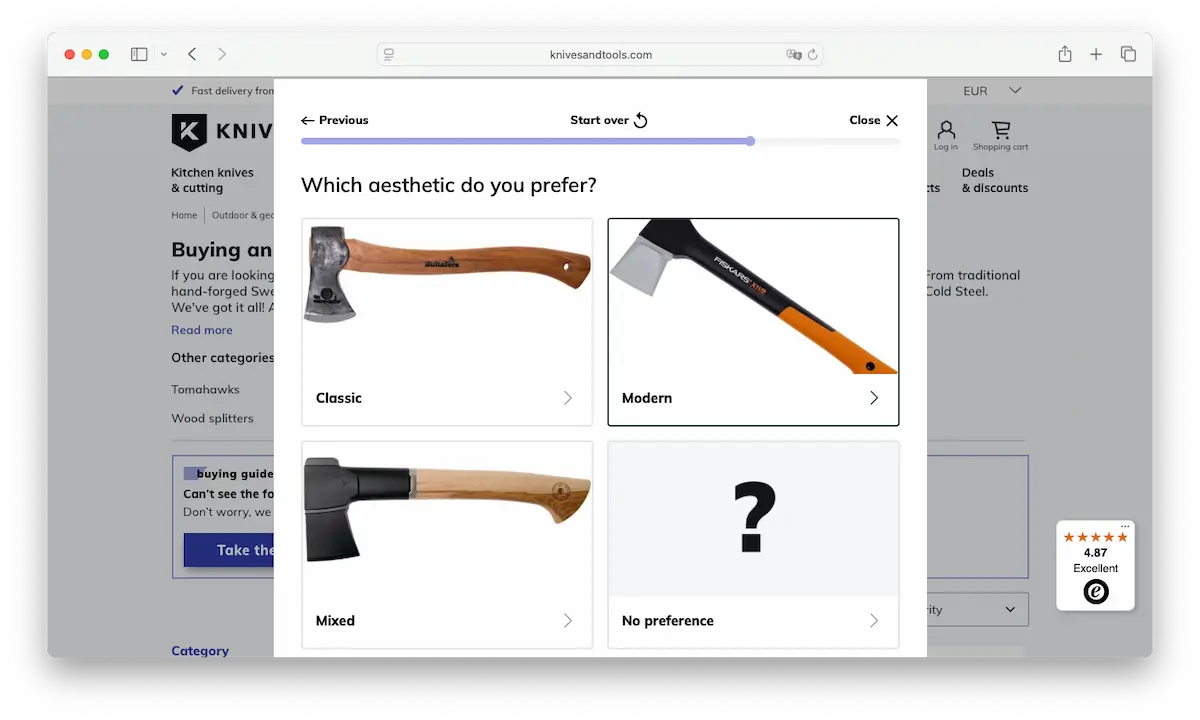Go back with the Safari back arrow
This screenshot has width=1200, height=720.
(x=192, y=54)
